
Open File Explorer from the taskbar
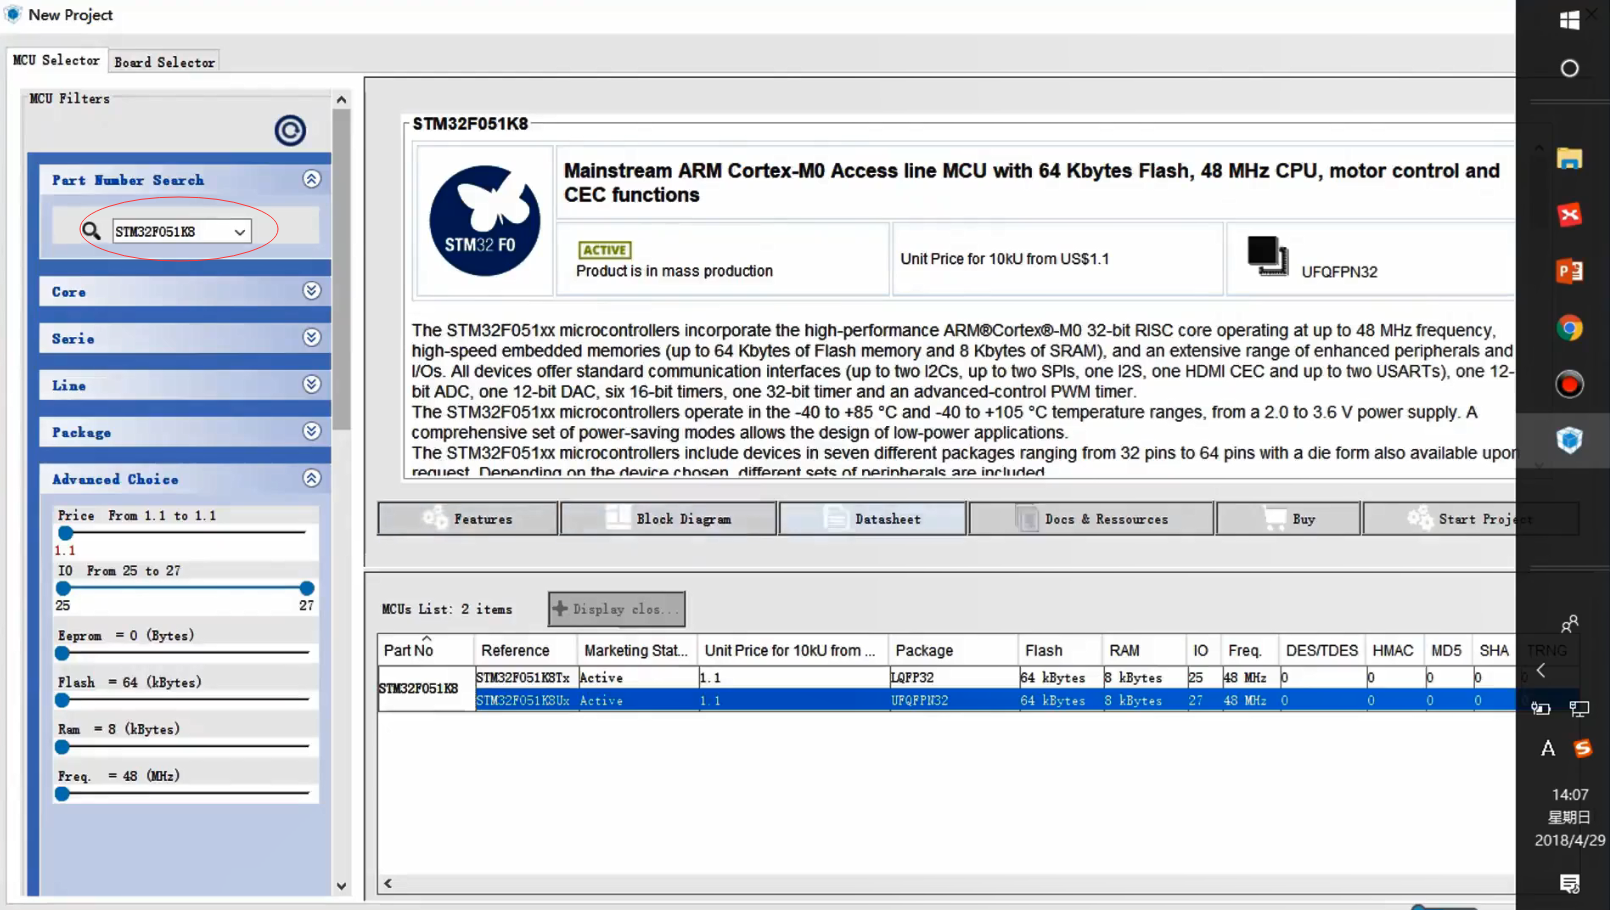(1569, 159)
